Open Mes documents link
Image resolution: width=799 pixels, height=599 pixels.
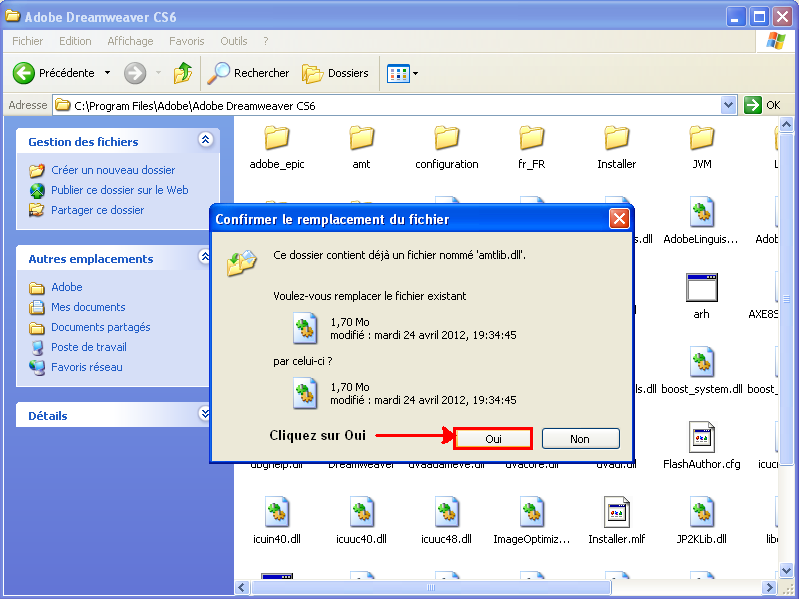[x=88, y=307]
